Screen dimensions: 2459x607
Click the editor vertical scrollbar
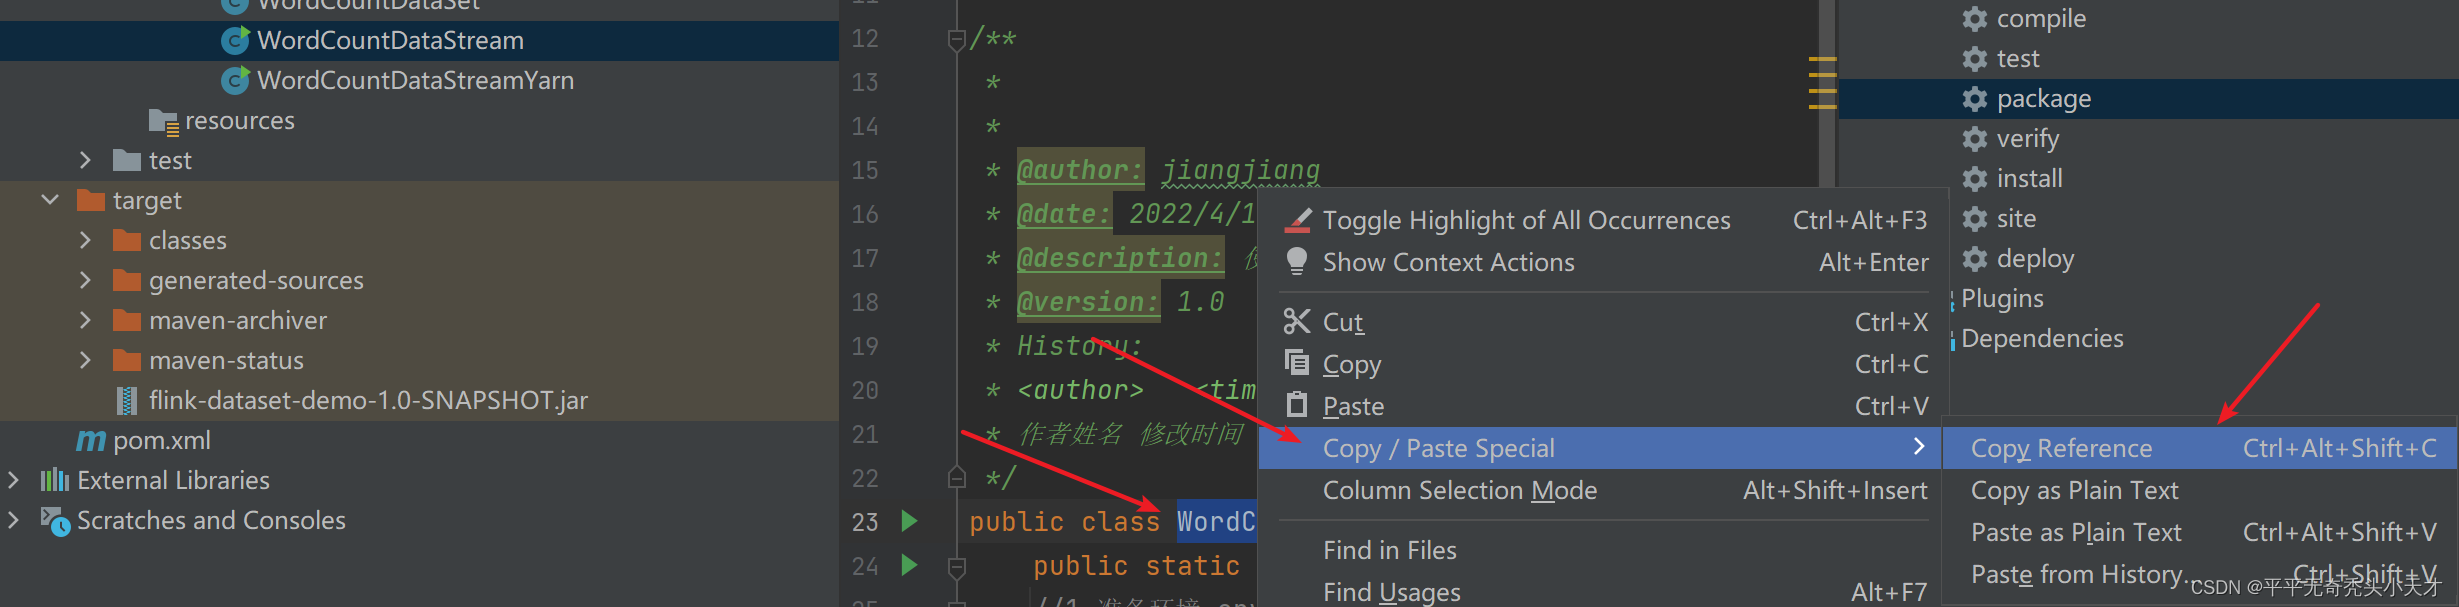(x=1827, y=95)
